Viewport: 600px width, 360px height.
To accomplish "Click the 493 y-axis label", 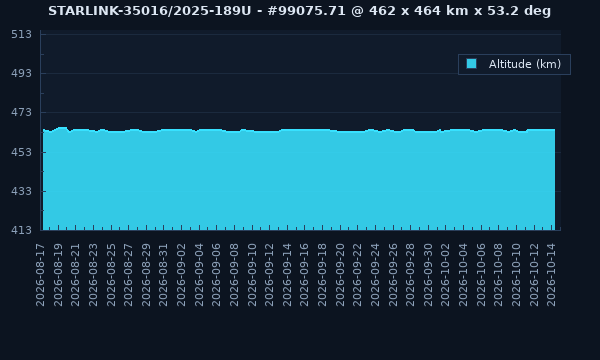I will 21,73.
